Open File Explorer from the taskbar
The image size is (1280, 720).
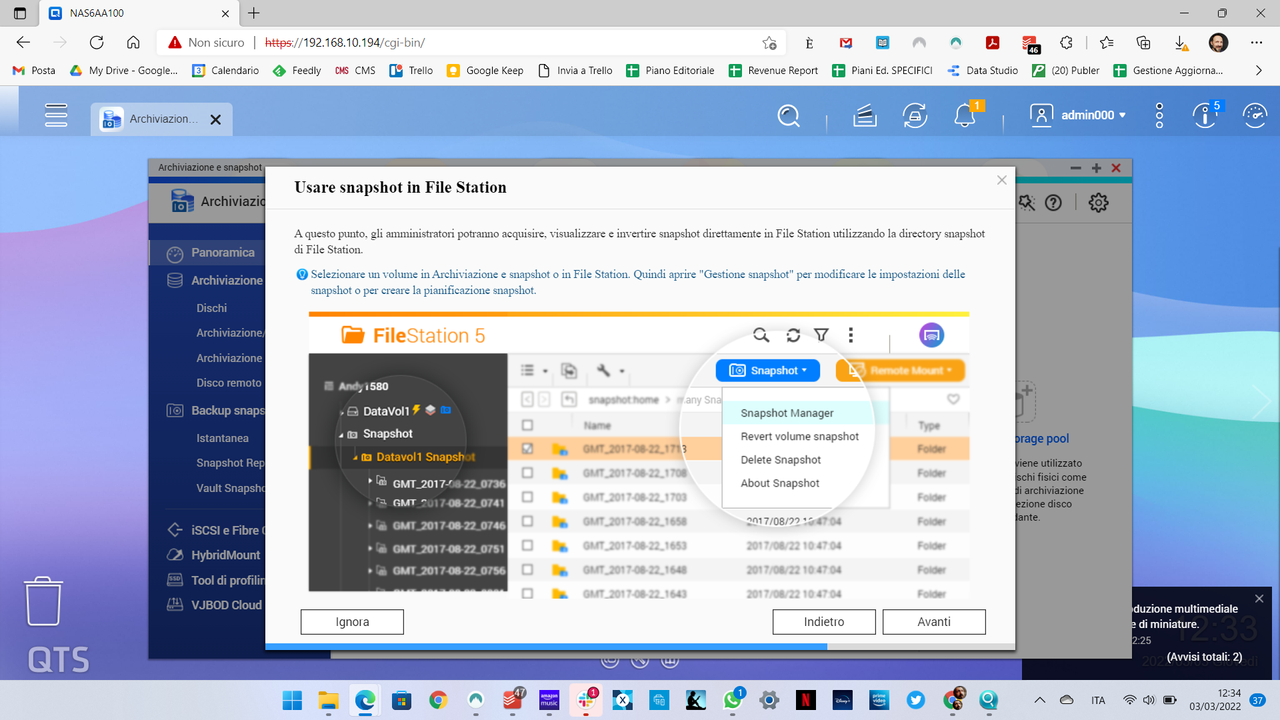point(328,700)
